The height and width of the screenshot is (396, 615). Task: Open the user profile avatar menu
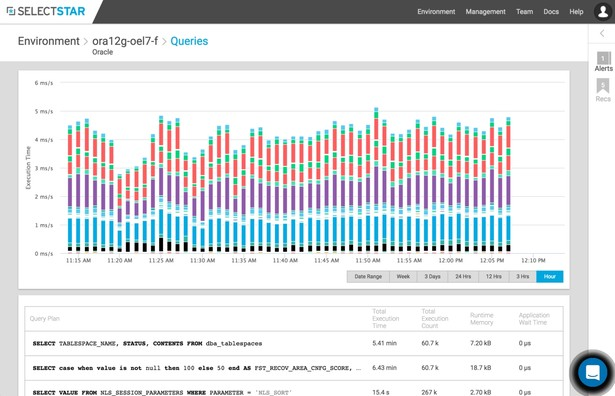(603, 11)
